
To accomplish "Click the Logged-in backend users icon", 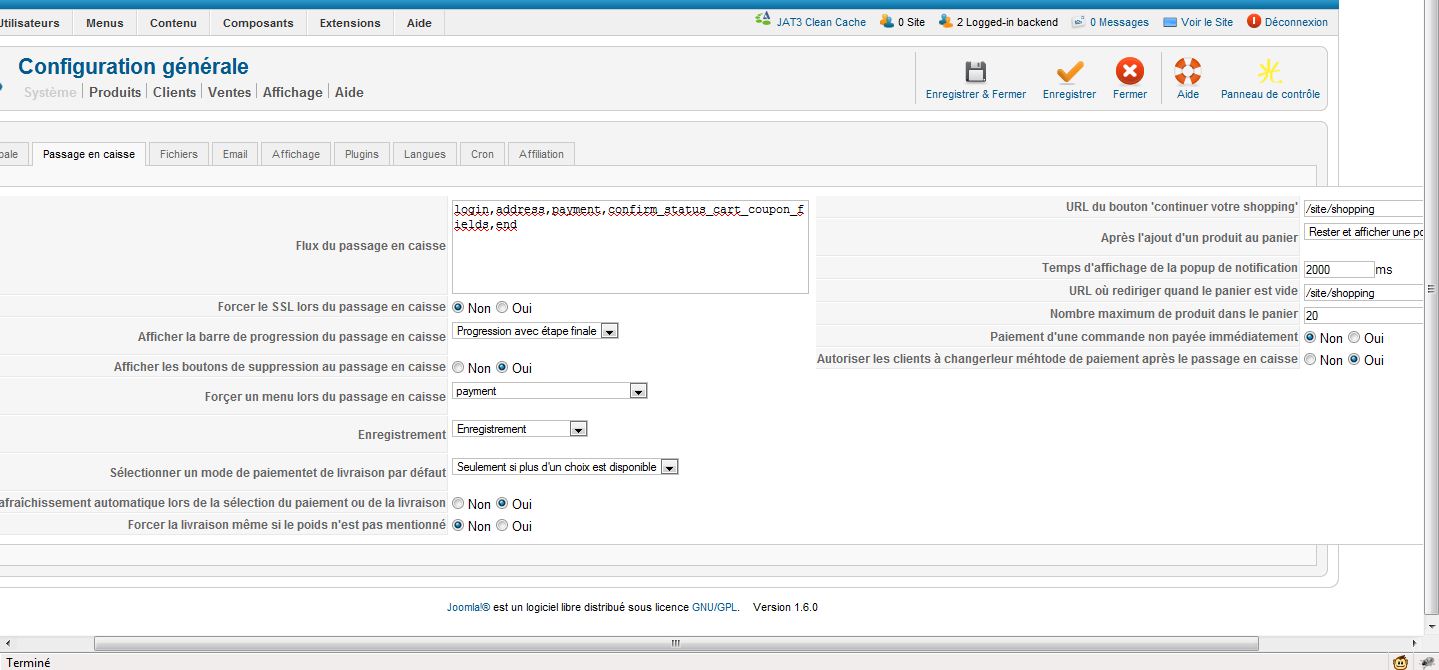I will click(945, 21).
